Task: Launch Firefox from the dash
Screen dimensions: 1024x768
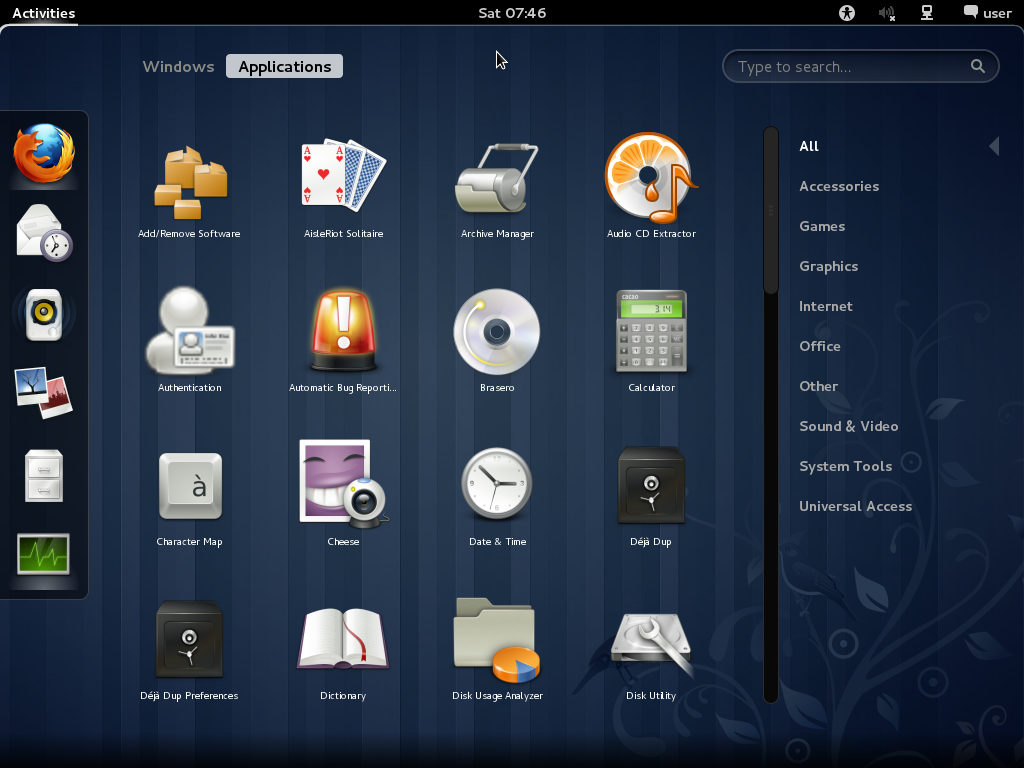Action: pos(44,153)
